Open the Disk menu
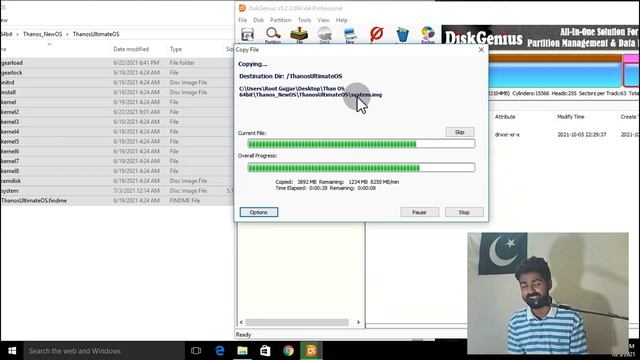 (x=258, y=20)
